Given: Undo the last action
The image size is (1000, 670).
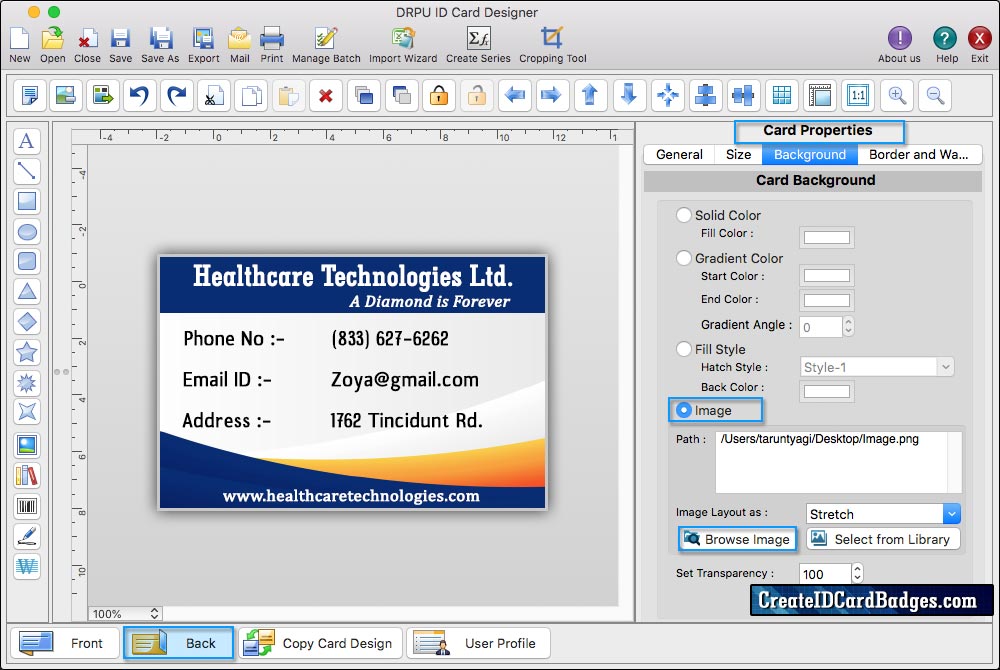Looking at the screenshot, I should click(x=139, y=96).
